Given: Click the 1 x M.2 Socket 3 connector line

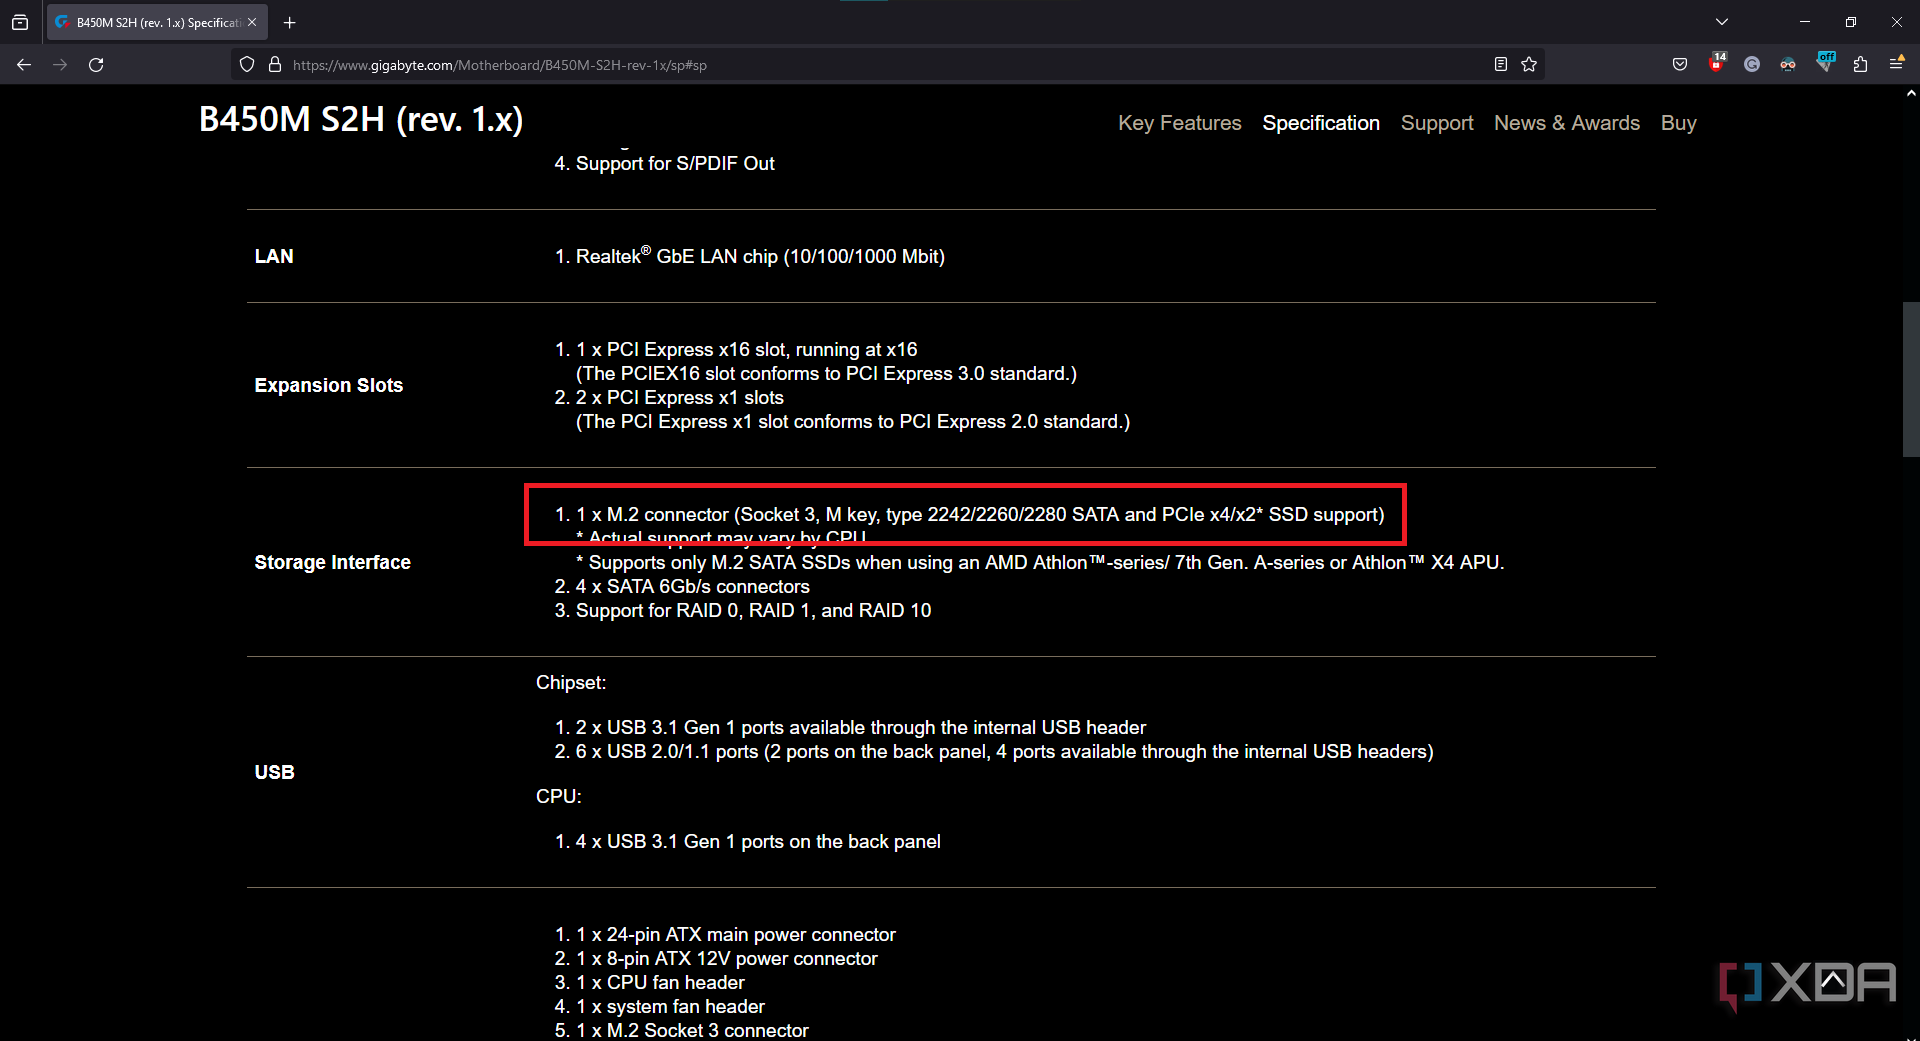Looking at the screenshot, I should [x=692, y=1030].
